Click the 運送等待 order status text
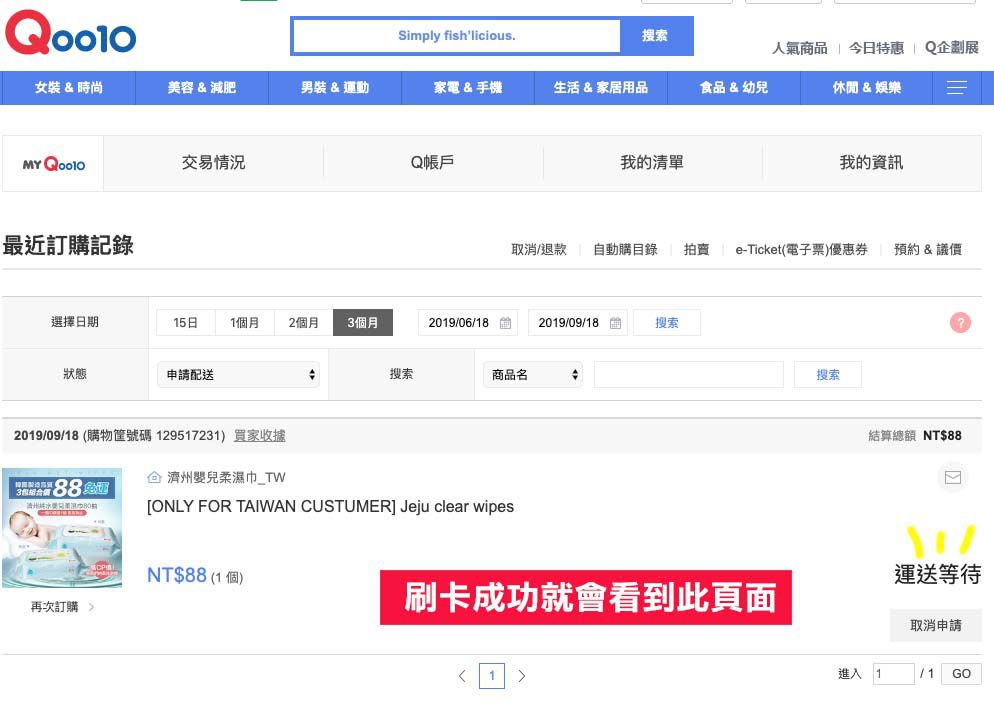The height and width of the screenshot is (703, 994). tap(938, 574)
